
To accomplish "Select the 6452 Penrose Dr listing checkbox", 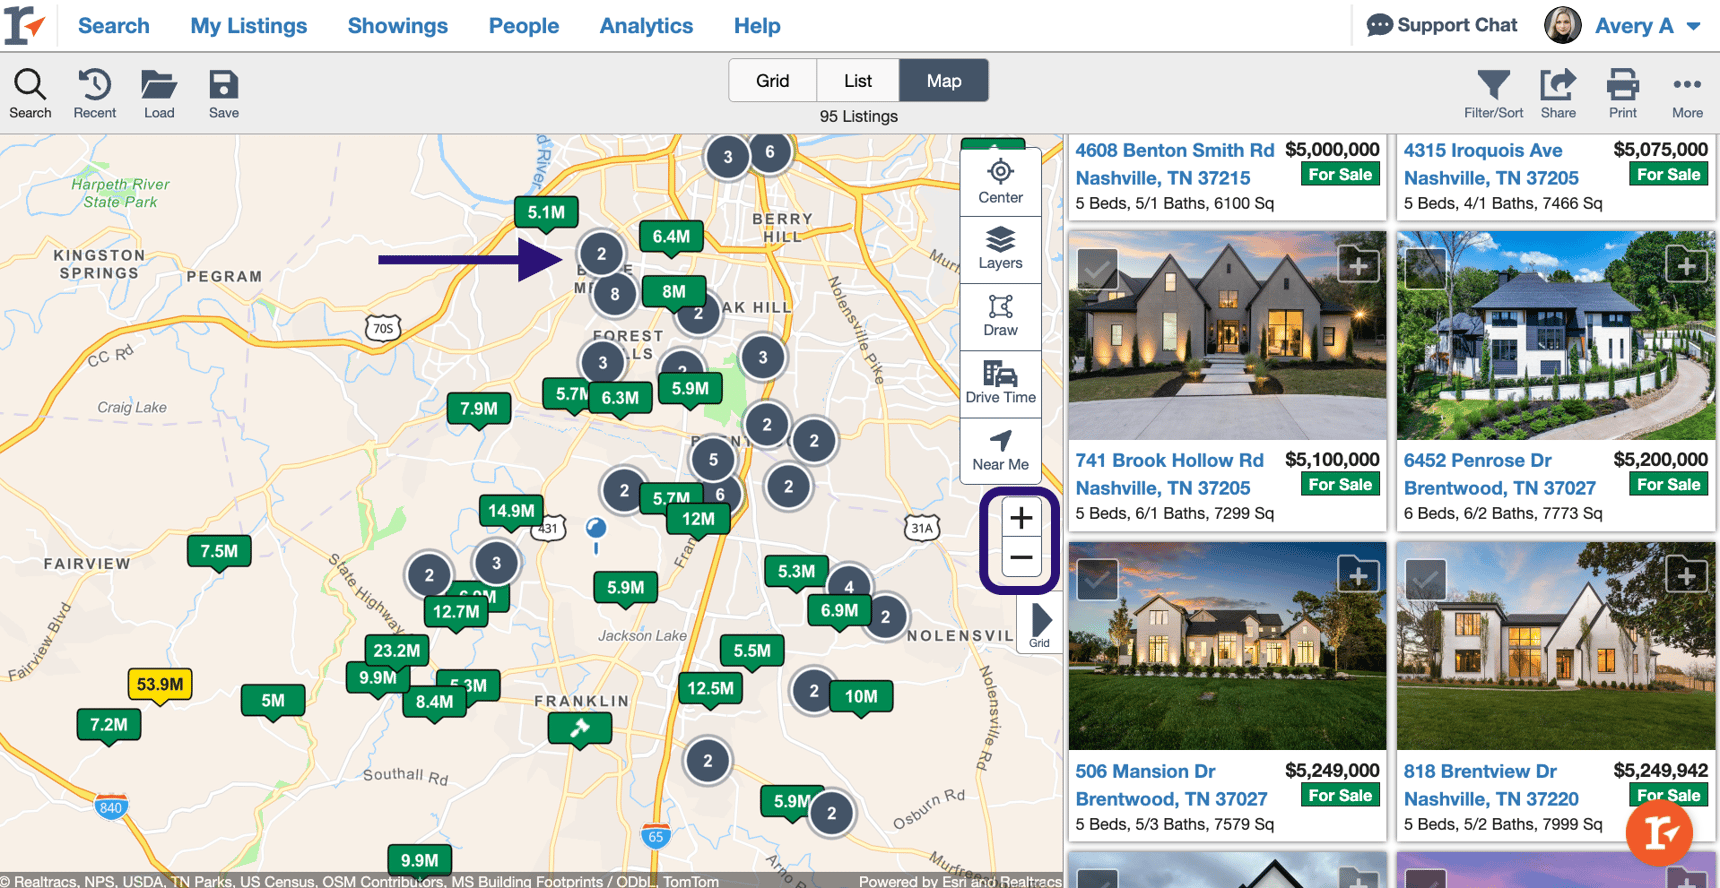I will point(1425,268).
